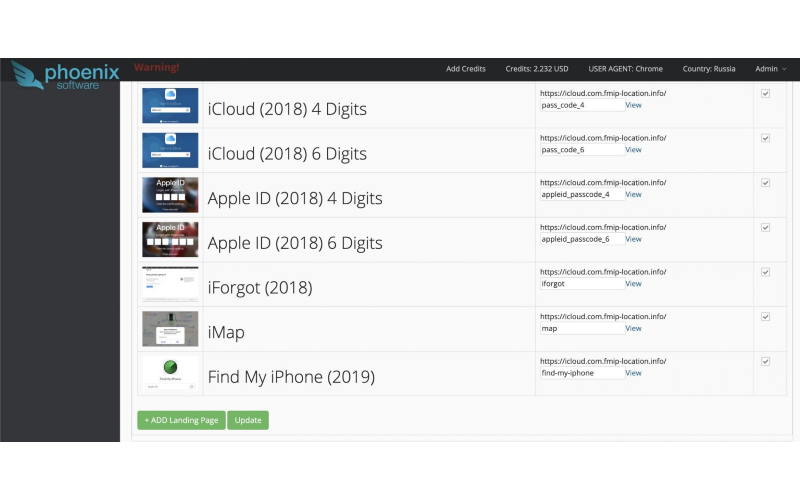Screen dimensions: 800x500
Task: Edit the iforgot path field
Action: (x=582, y=284)
